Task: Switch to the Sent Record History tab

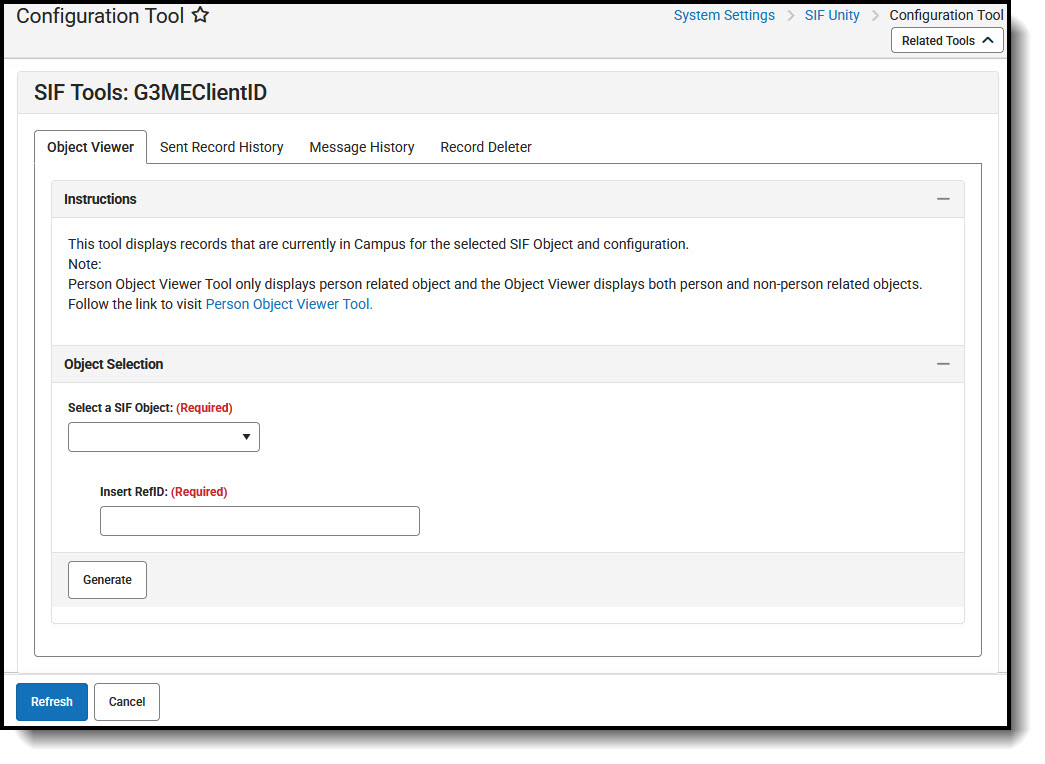Action: [221, 147]
